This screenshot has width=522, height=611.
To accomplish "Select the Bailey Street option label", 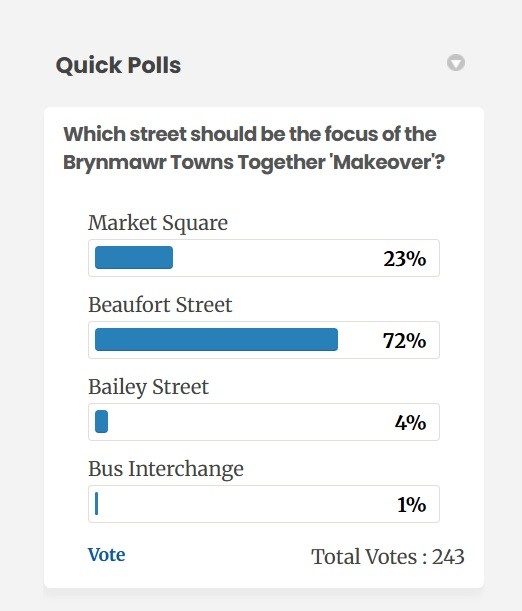I will click(148, 387).
